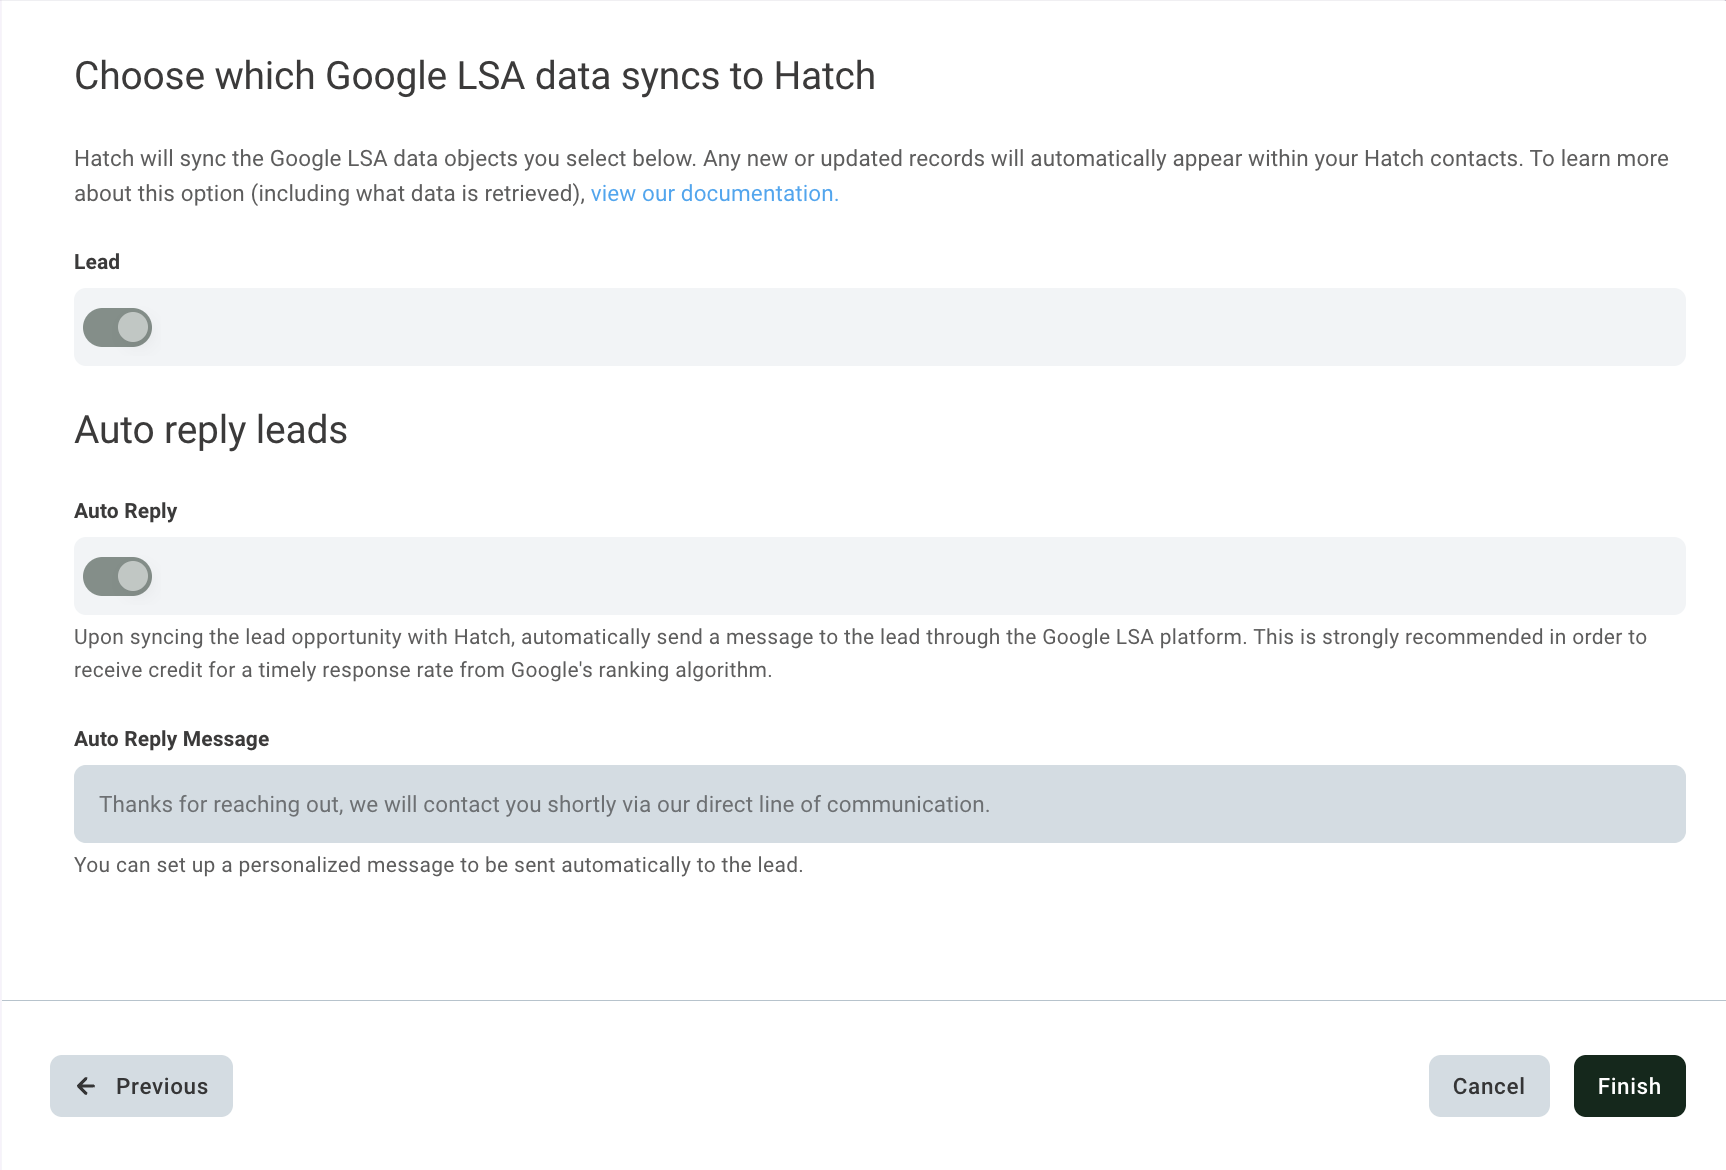This screenshot has height=1170, width=1726.
Task: Toggle the Lead sync switch
Action: 117,327
